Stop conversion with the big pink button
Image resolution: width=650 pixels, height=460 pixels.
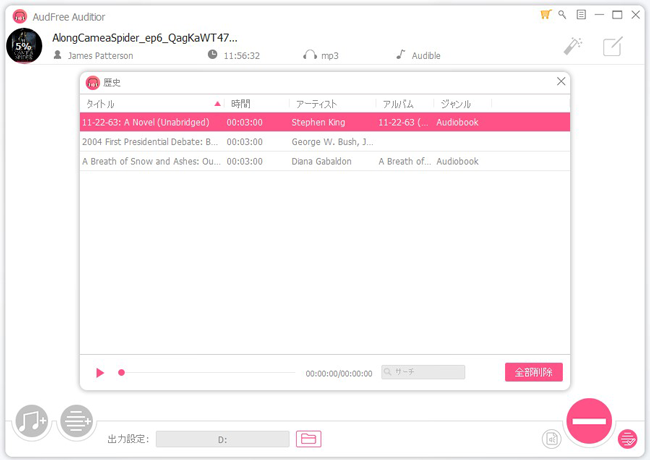589,421
